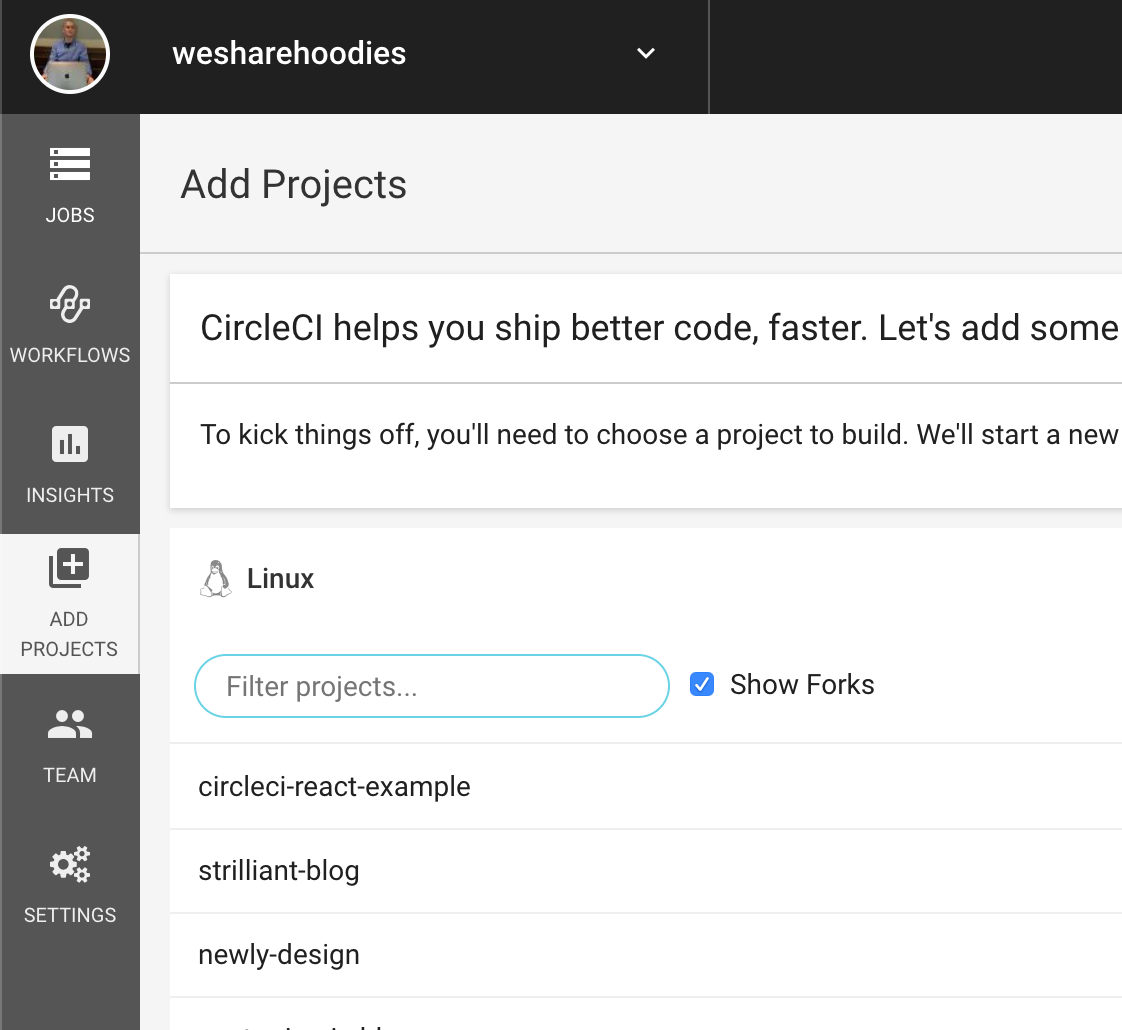Click the Insights bar chart icon
The image size is (1122, 1030).
click(x=69, y=444)
